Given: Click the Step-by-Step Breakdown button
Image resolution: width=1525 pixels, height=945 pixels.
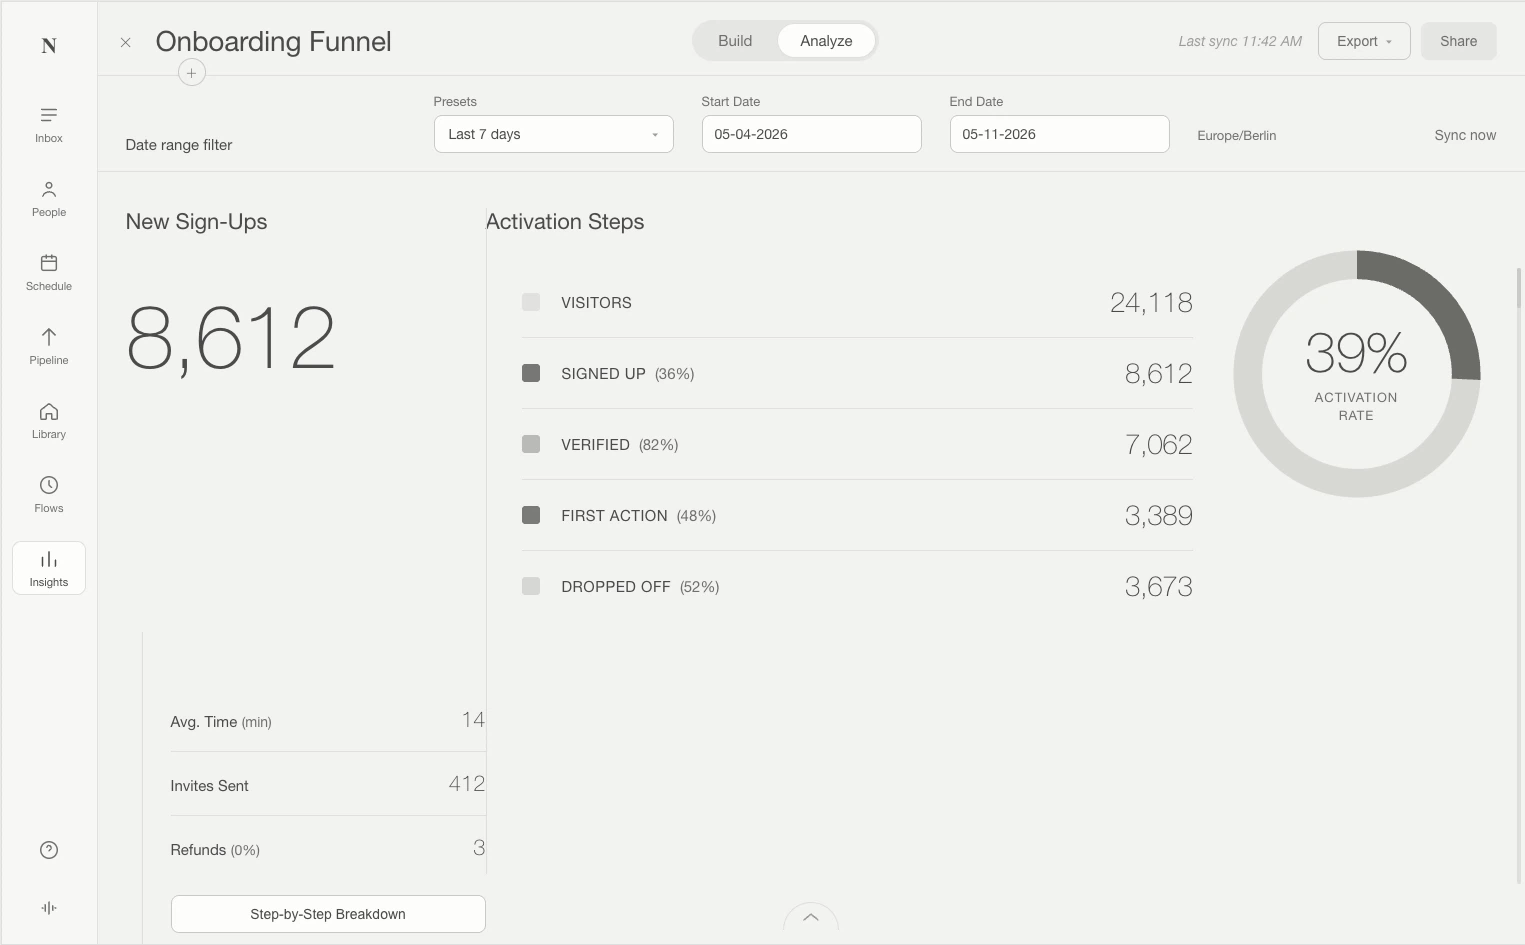Looking at the screenshot, I should (x=328, y=914).
